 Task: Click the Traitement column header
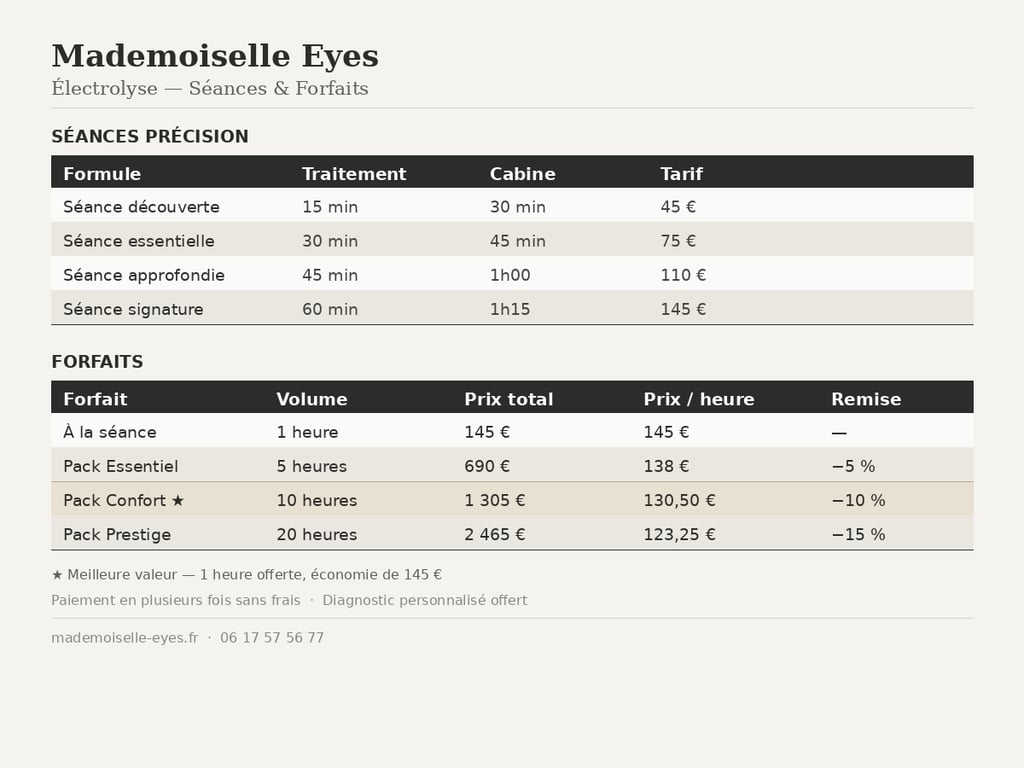click(354, 174)
